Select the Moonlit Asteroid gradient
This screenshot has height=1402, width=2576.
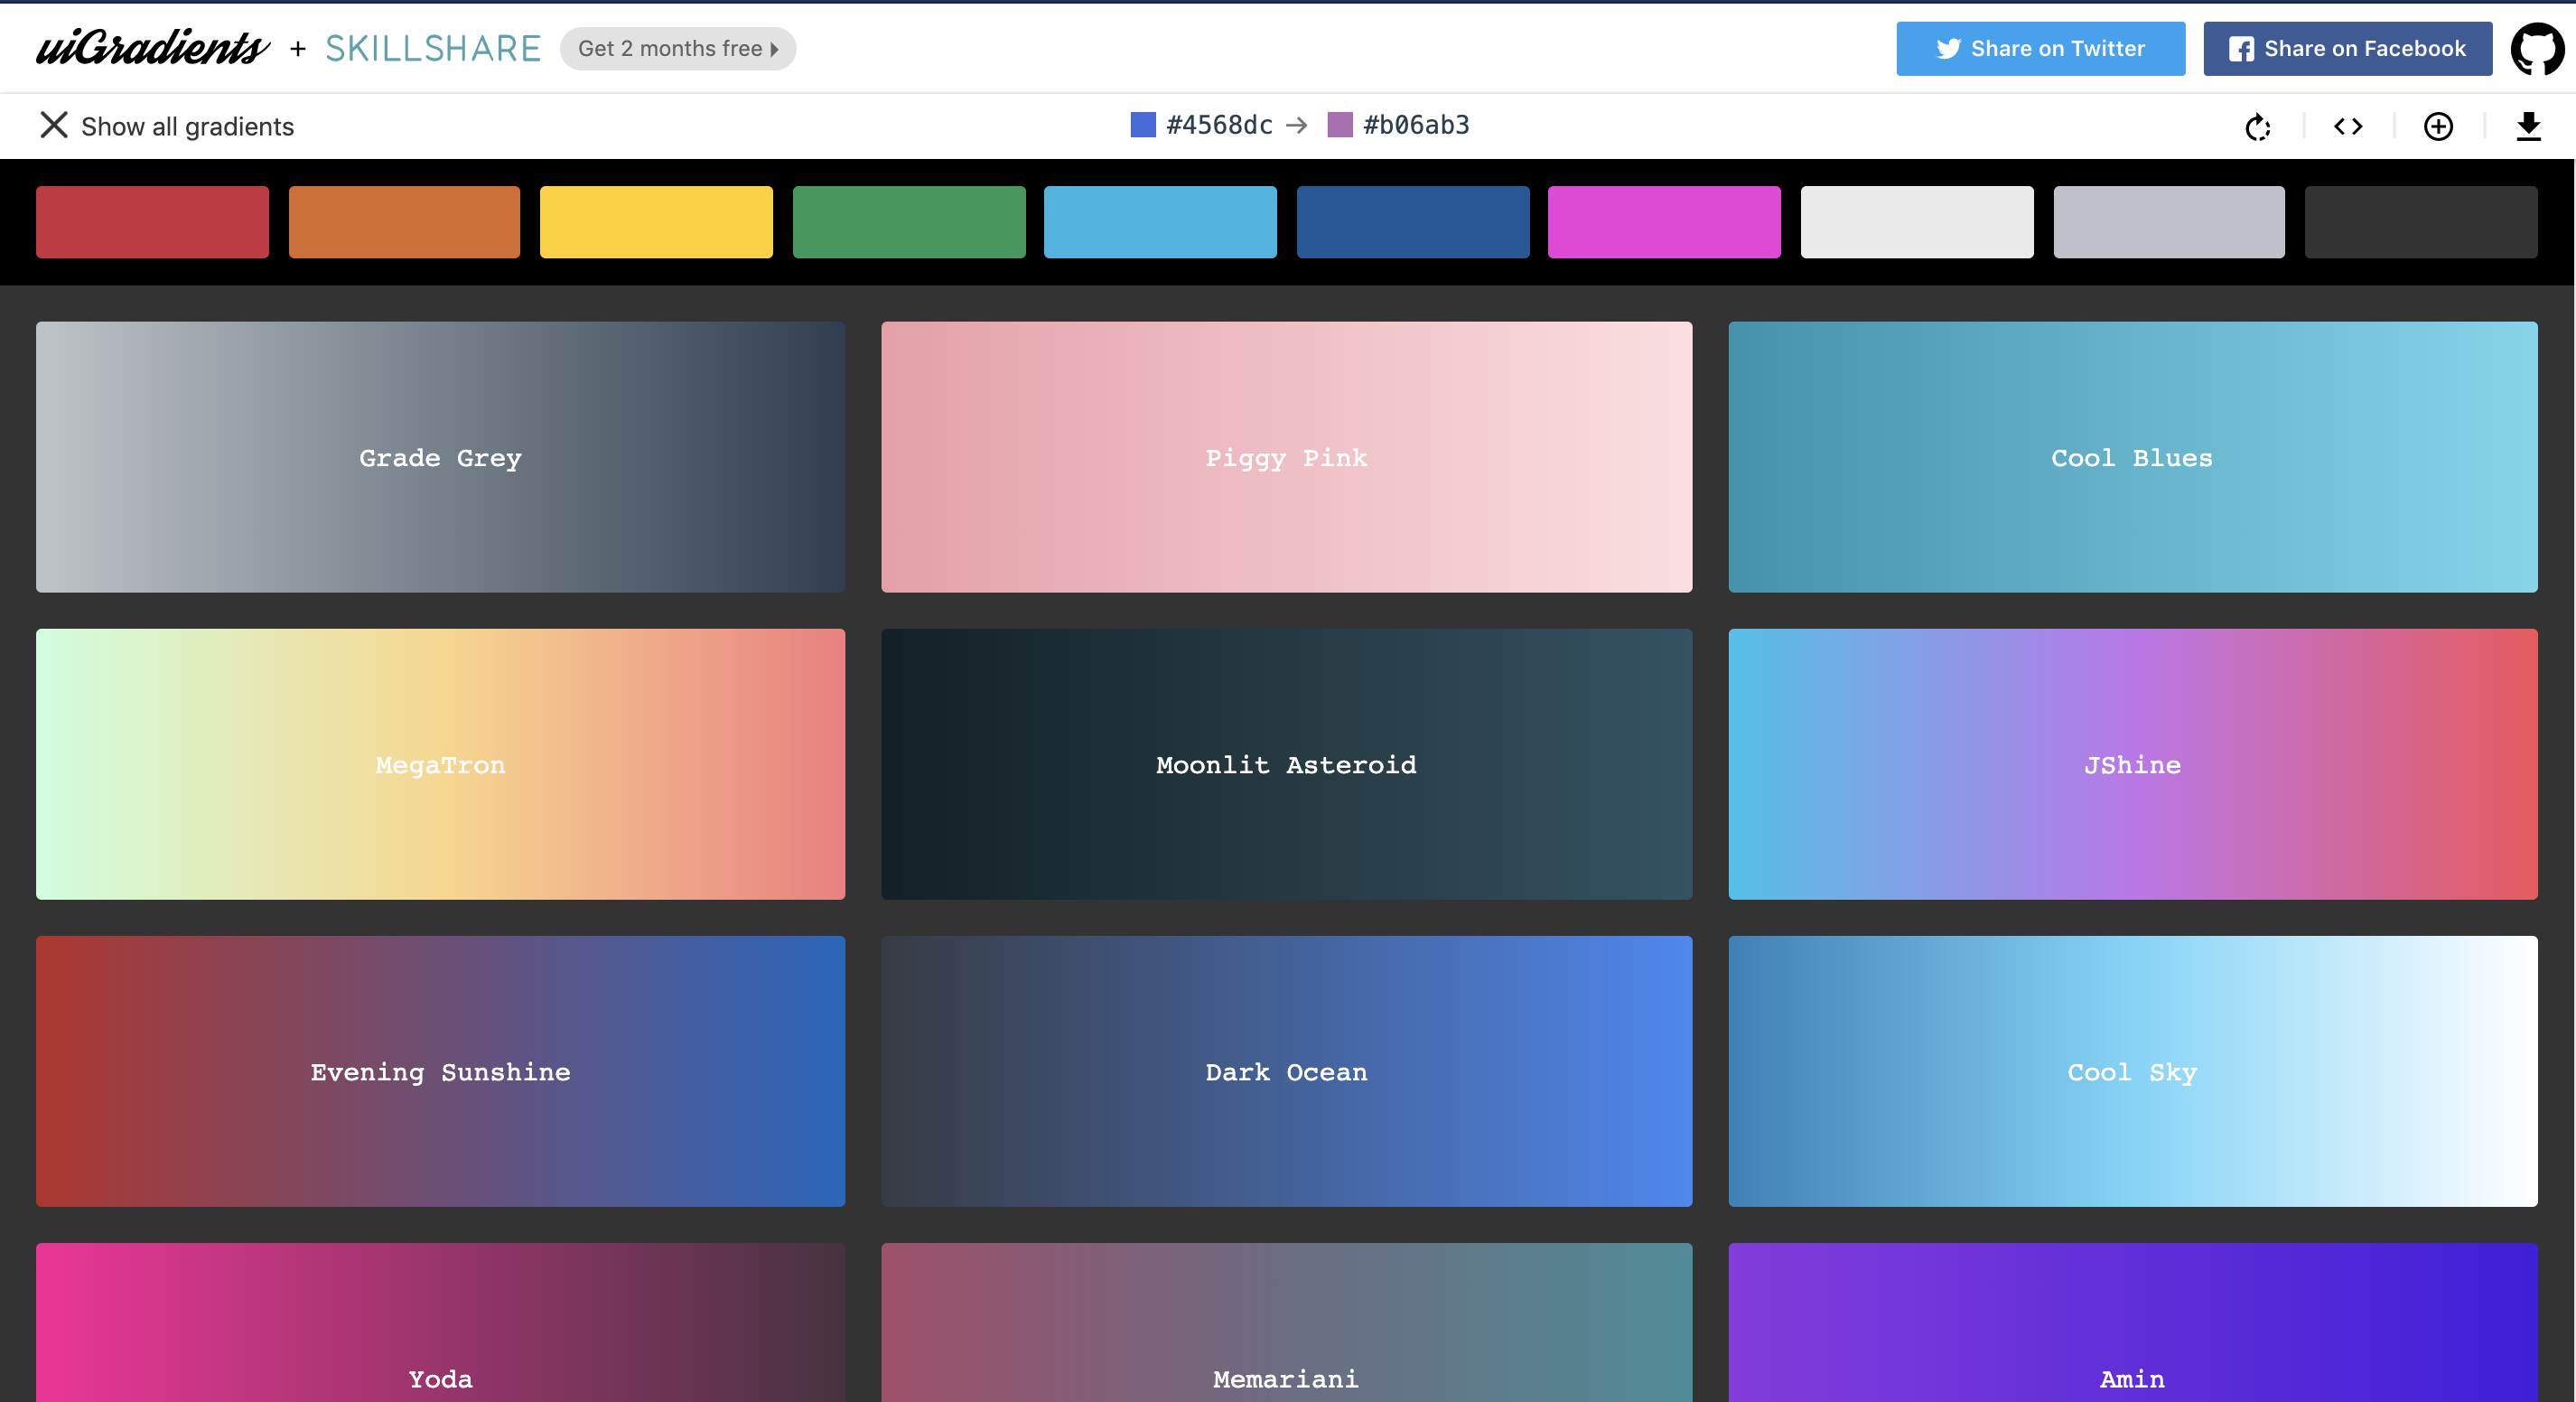coord(1286,764)
